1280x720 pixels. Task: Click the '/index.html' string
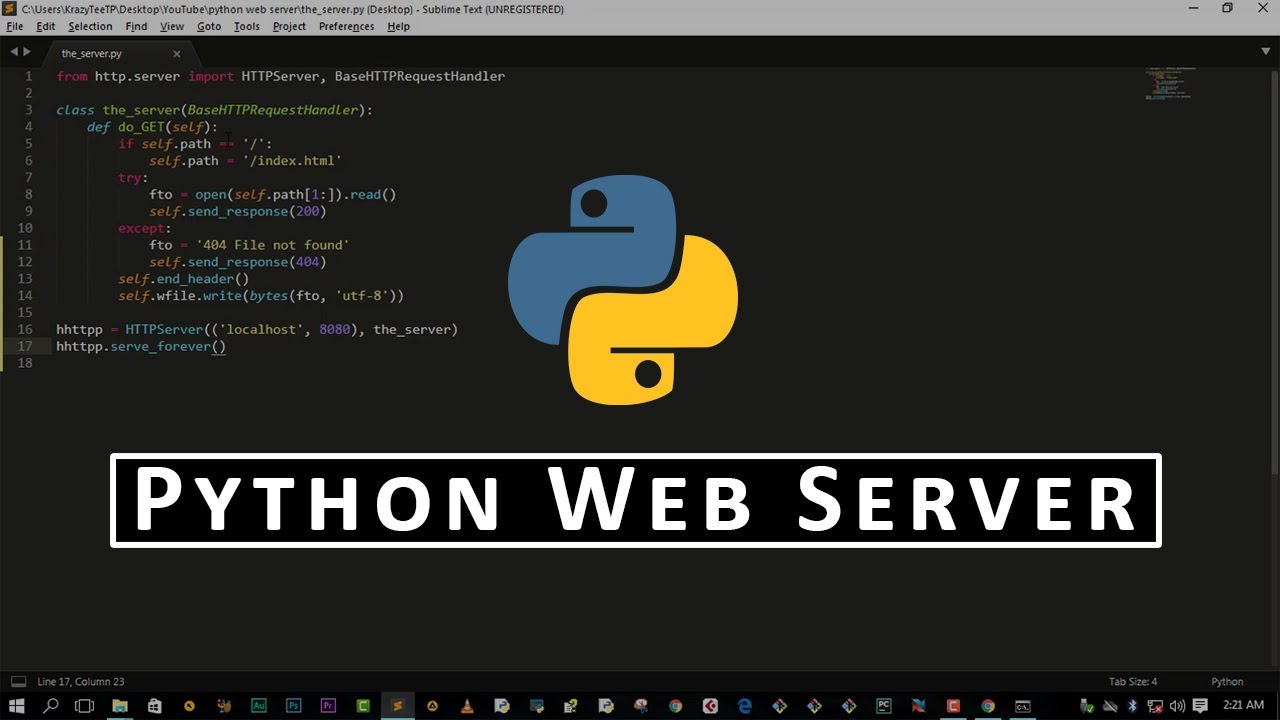(292, 161)
